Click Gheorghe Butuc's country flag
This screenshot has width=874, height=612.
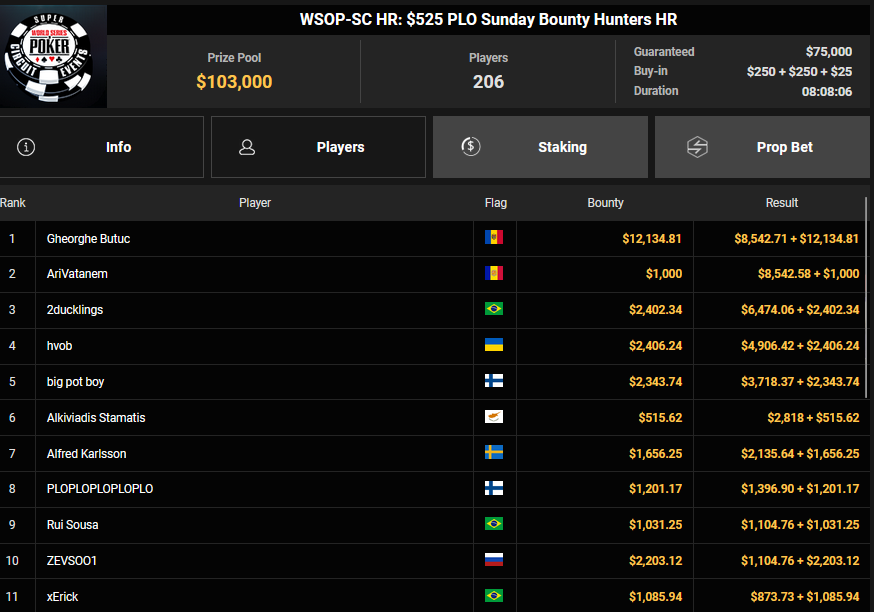tap(494, 238)
